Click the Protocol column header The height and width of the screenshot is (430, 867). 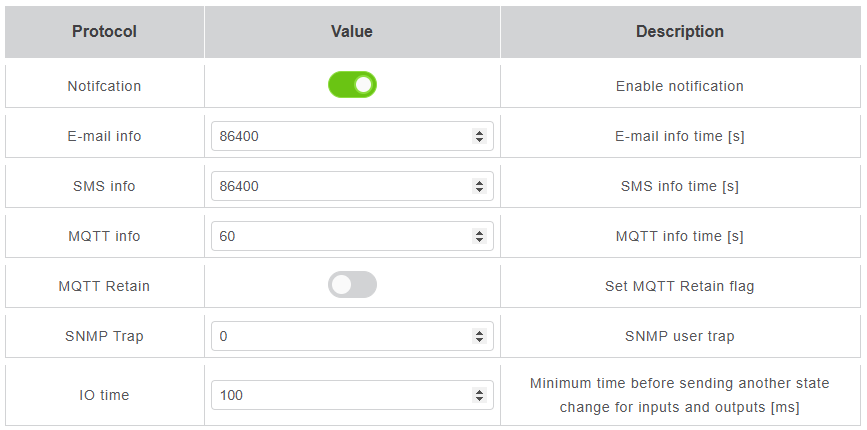[104, 32]
